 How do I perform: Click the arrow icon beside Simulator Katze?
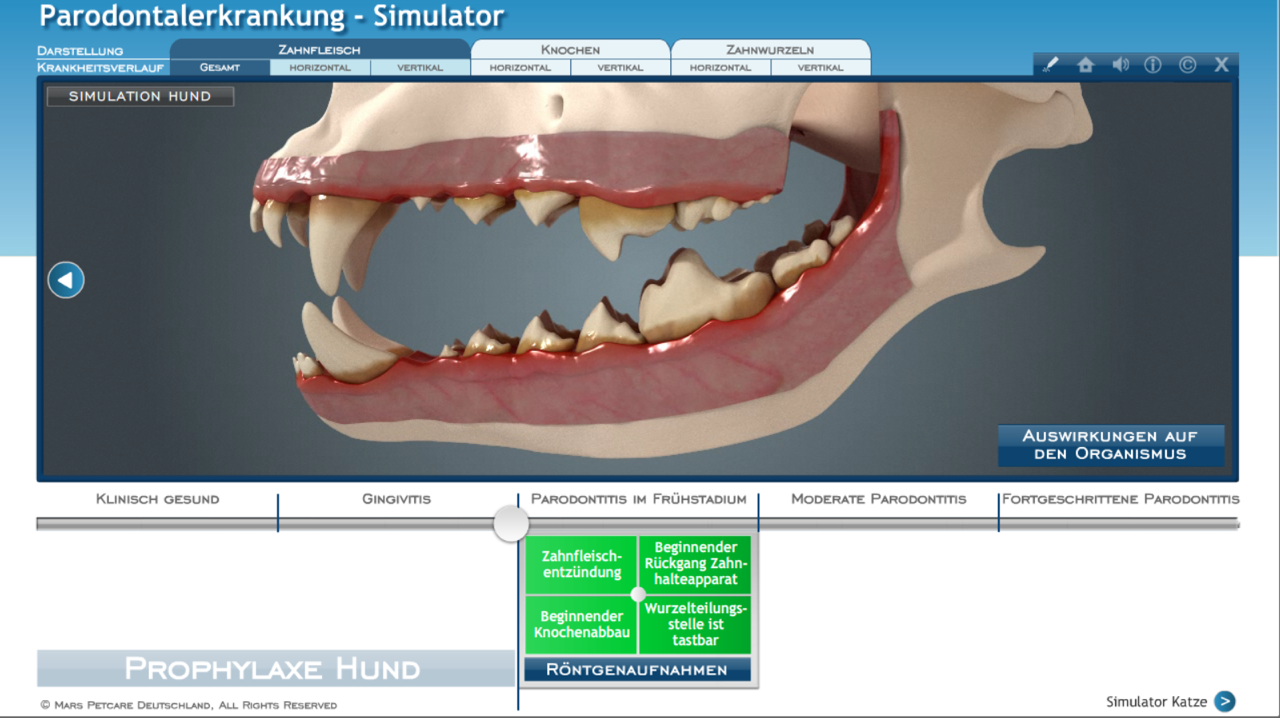1224,702
